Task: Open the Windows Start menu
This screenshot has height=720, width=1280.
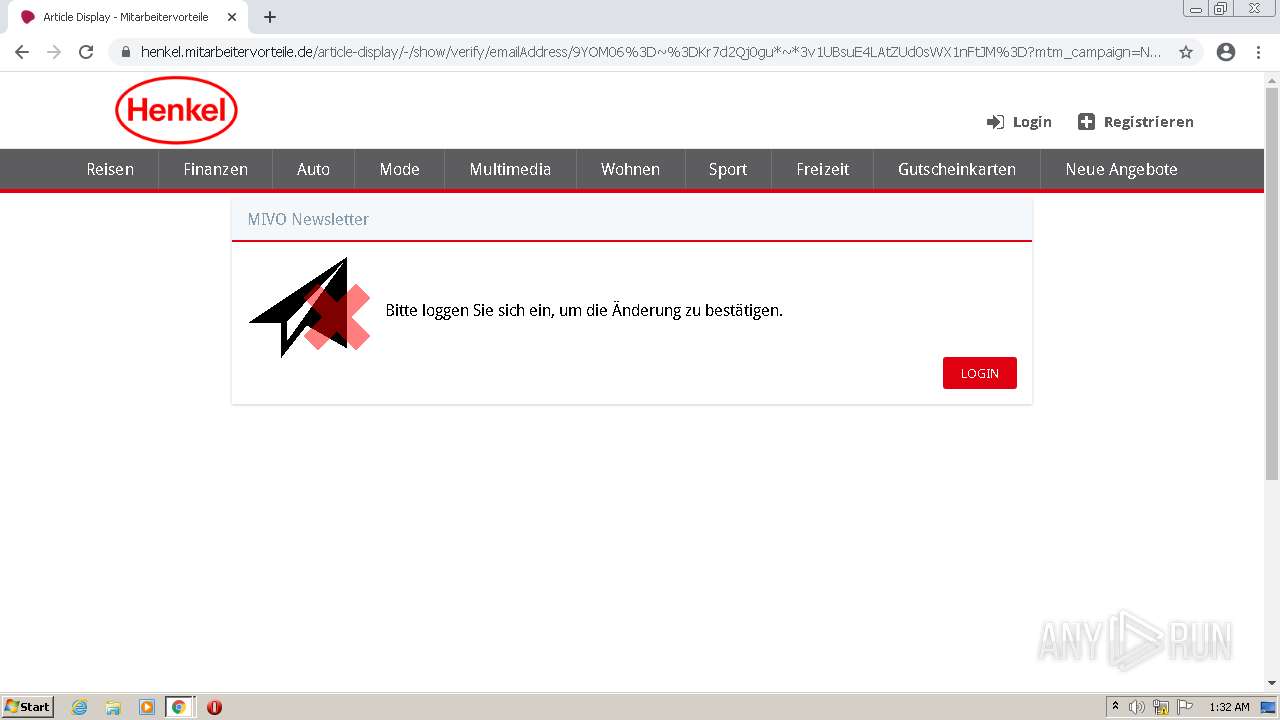Action: coord(28,707)
